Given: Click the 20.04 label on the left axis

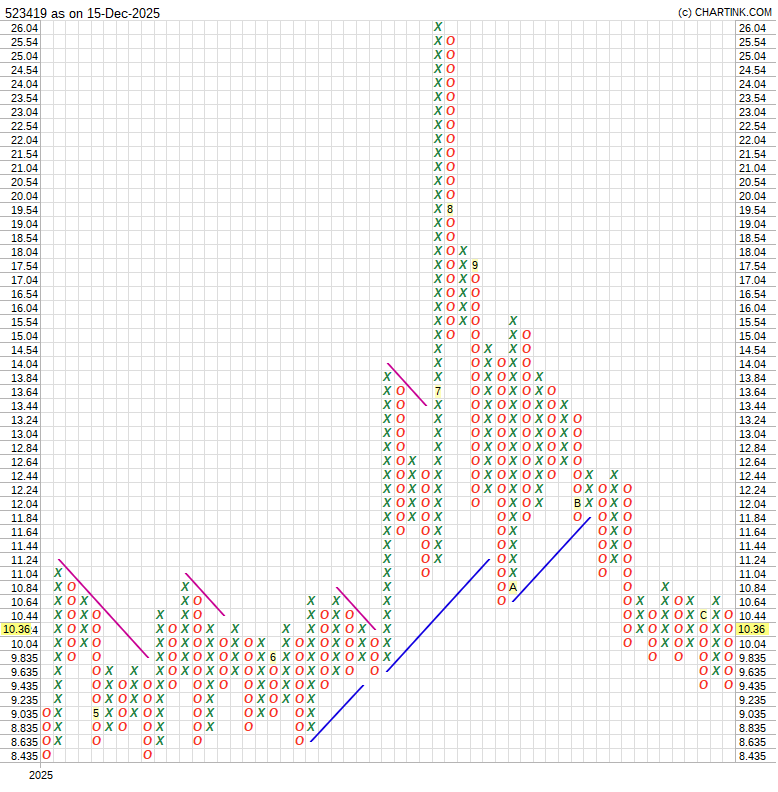Looking at the screenshot, I should (x=24, y=196).
